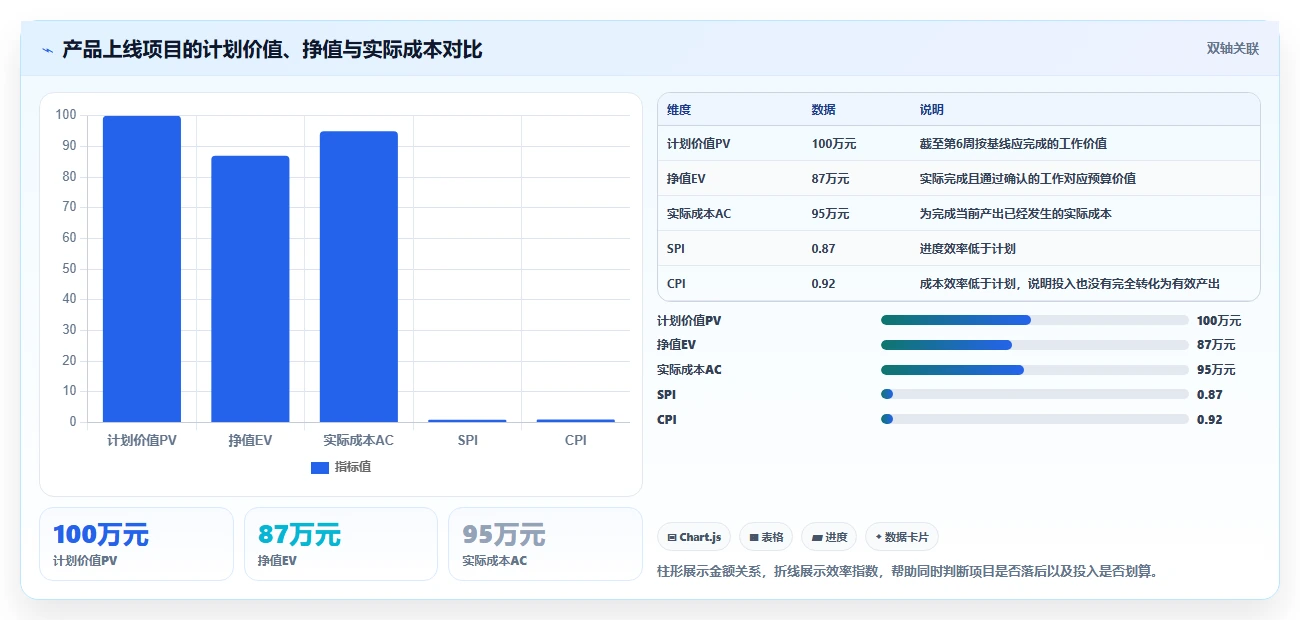This screenshot has width=1300, height=620.
Task: Click the 计划价值PV bar in chart
Action: tap(142, 269)
